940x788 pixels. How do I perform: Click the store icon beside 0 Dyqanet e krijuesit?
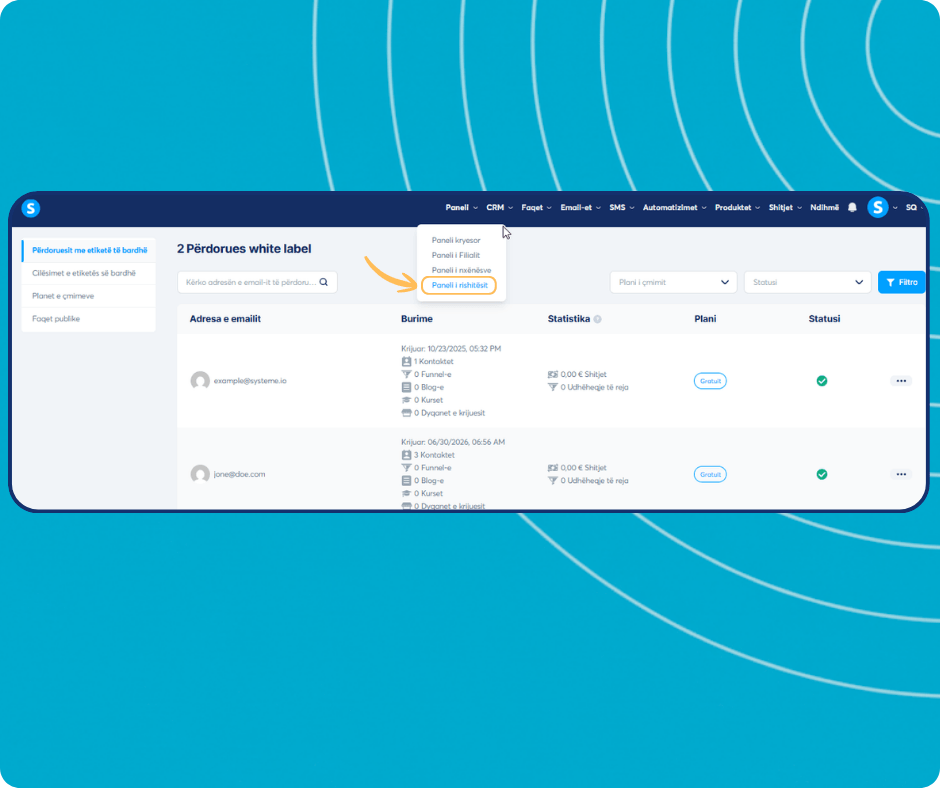[x=406, y=413]
